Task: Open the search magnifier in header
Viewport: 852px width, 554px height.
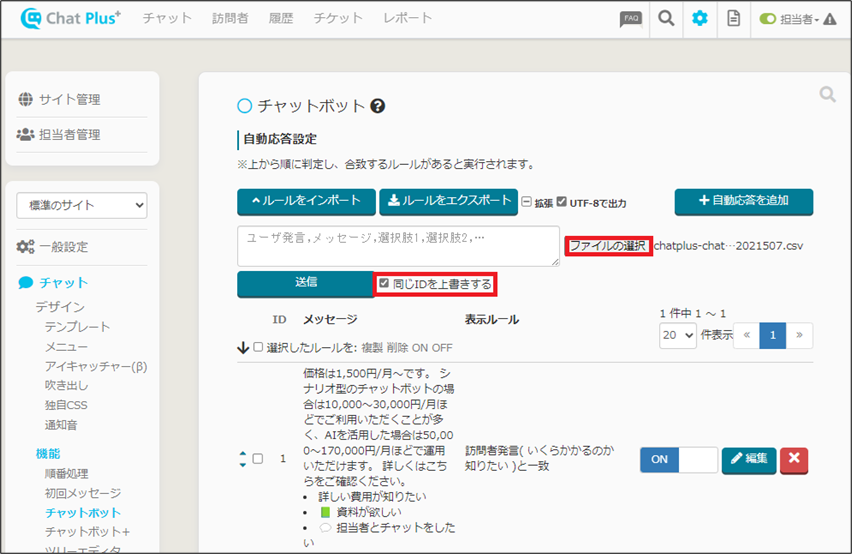Action: tap(666, 19)
